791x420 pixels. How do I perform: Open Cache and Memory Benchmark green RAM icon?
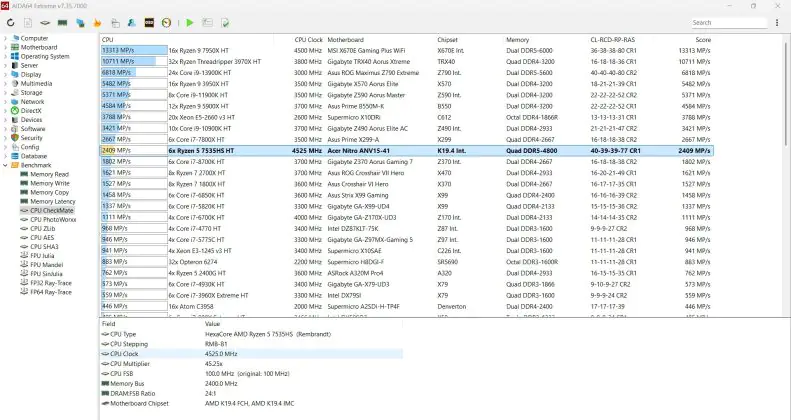(63, 23)
